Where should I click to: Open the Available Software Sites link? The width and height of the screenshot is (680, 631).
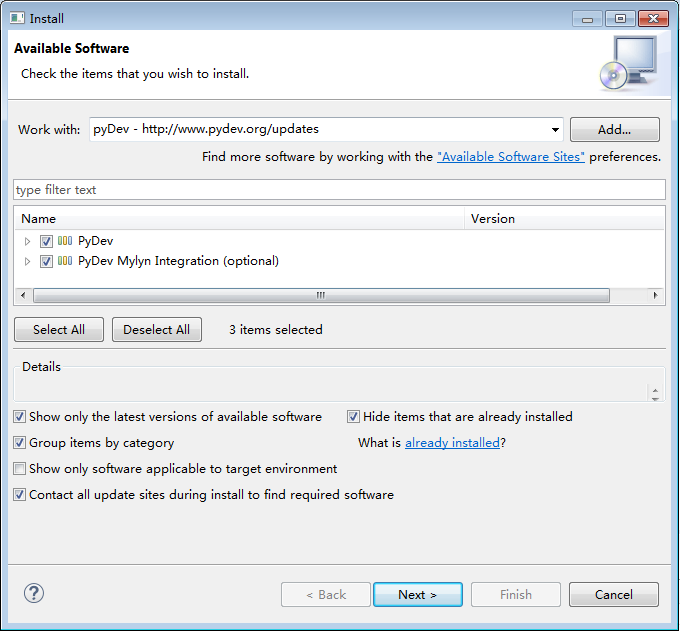point(510,157)
